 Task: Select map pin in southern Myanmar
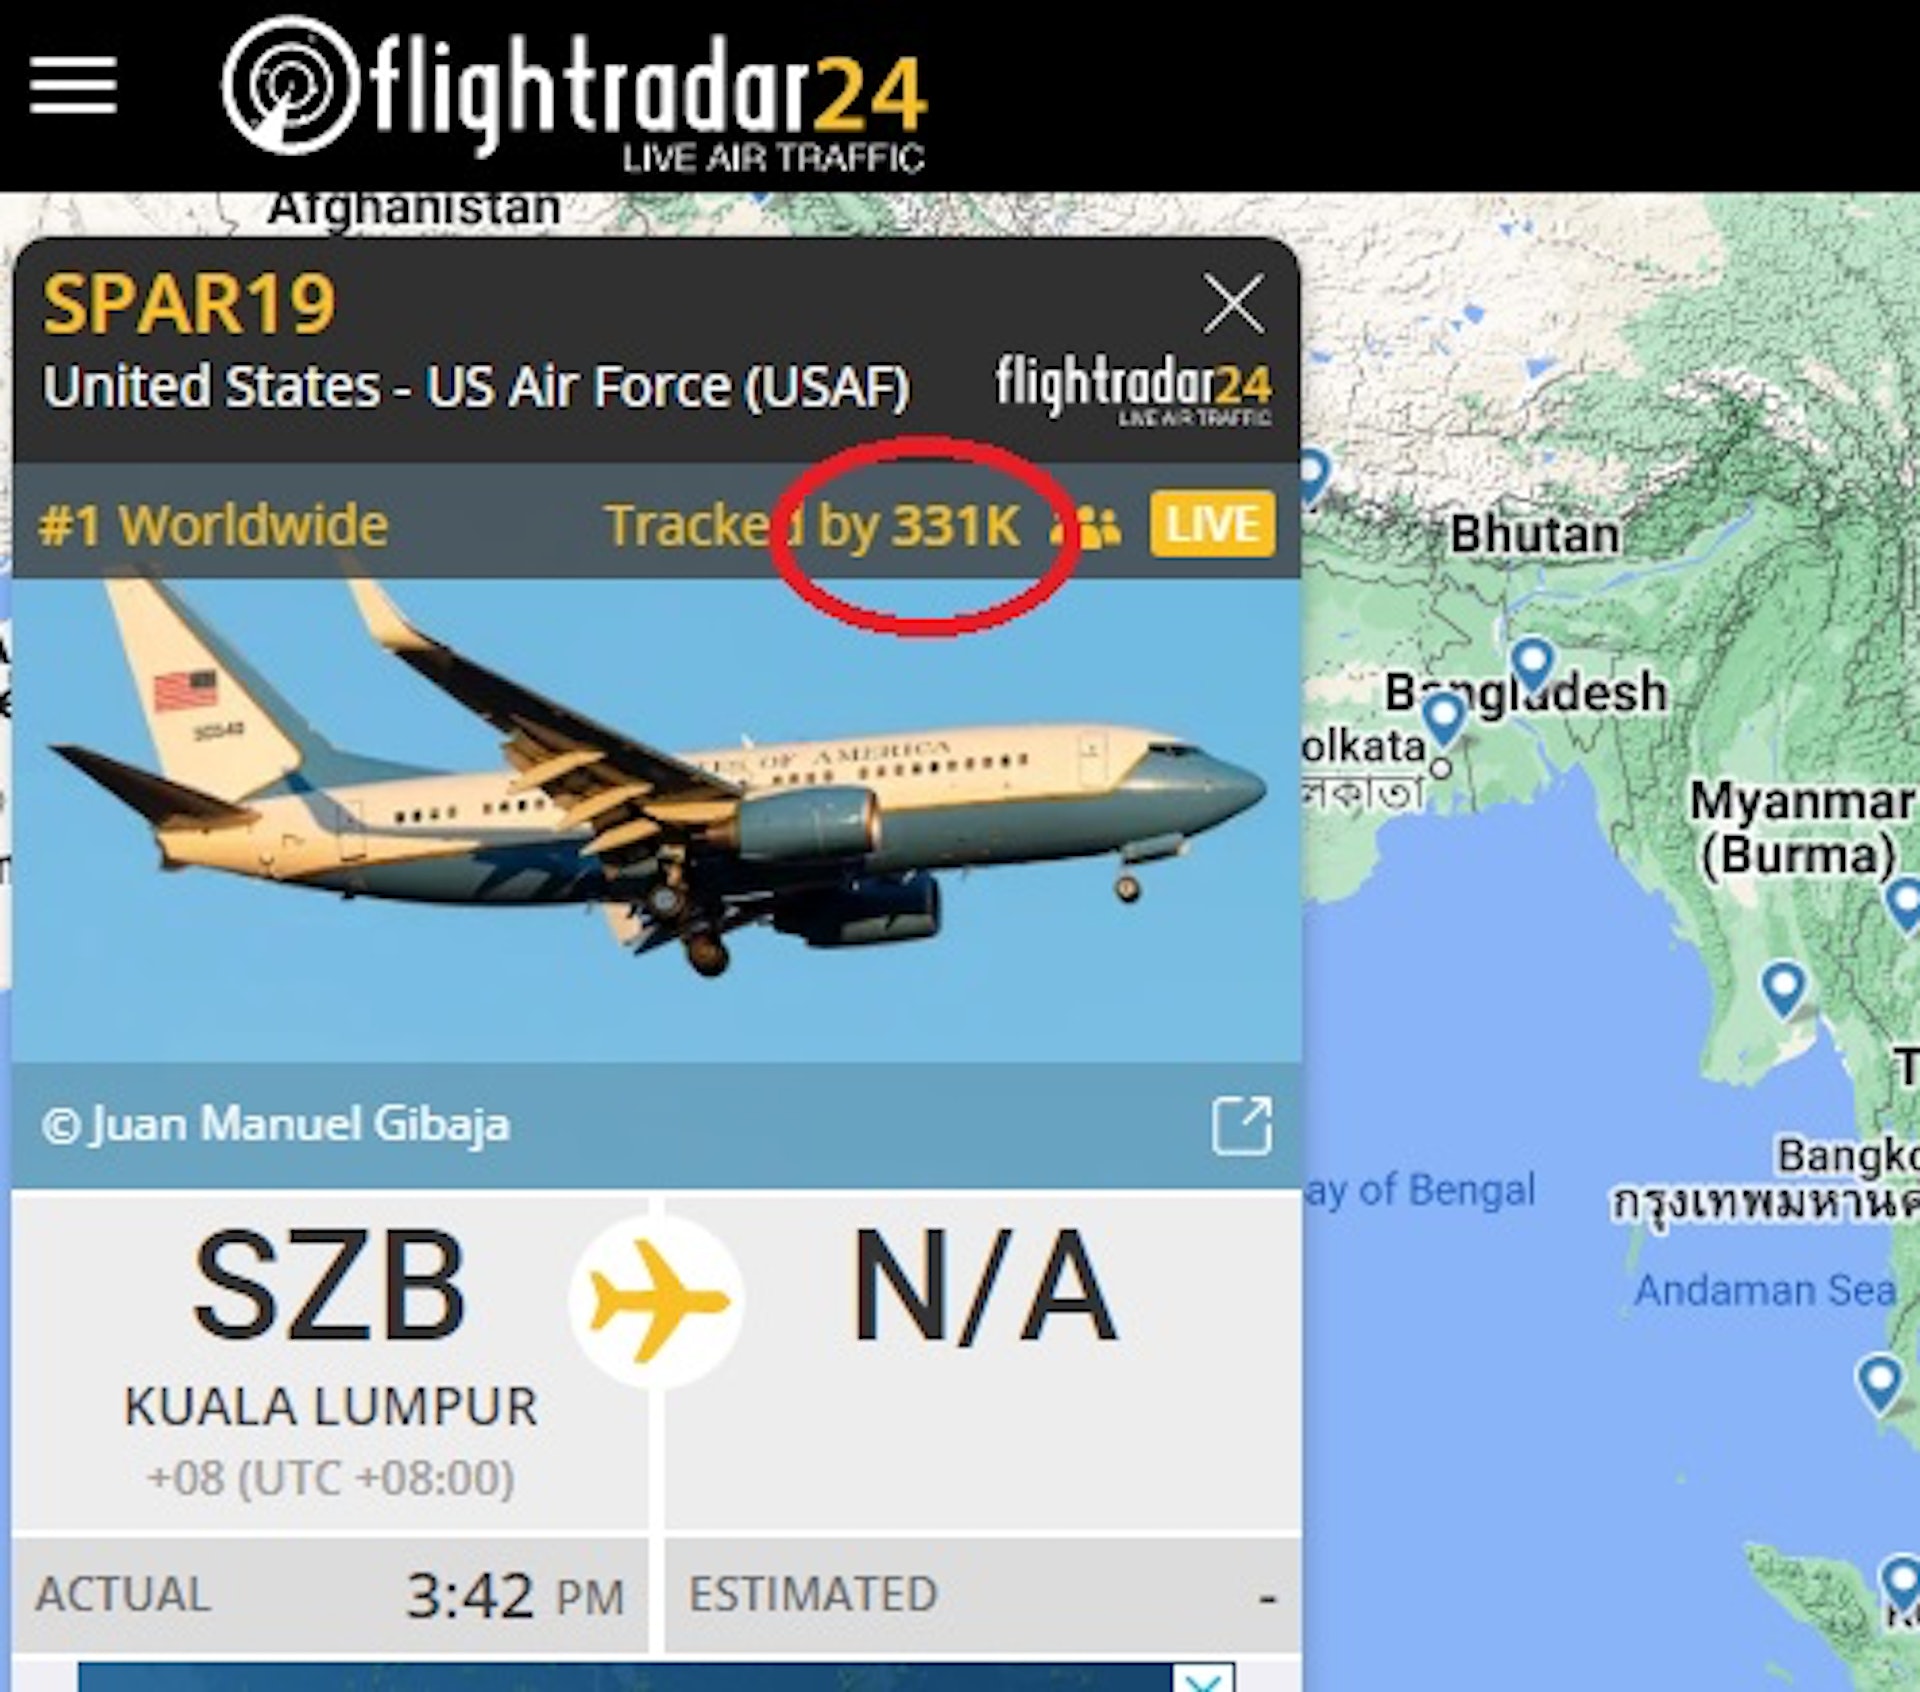point(1783,989)
